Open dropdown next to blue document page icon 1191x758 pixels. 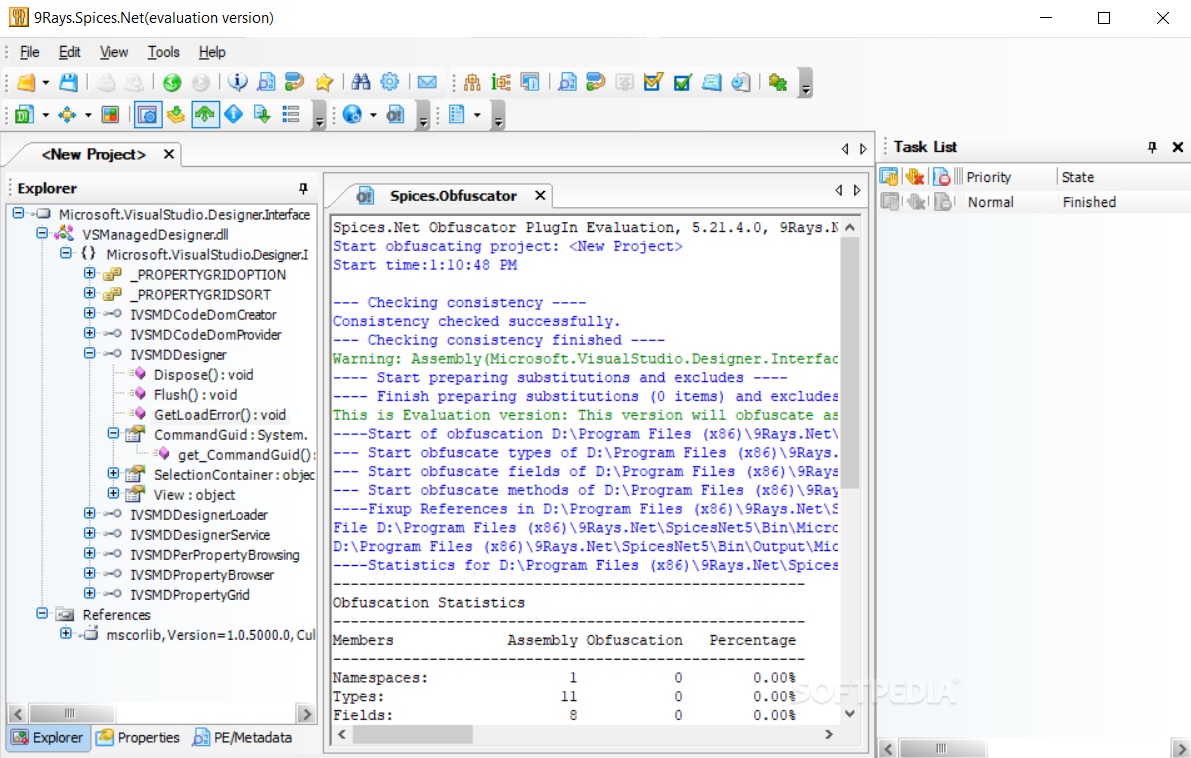477,115
